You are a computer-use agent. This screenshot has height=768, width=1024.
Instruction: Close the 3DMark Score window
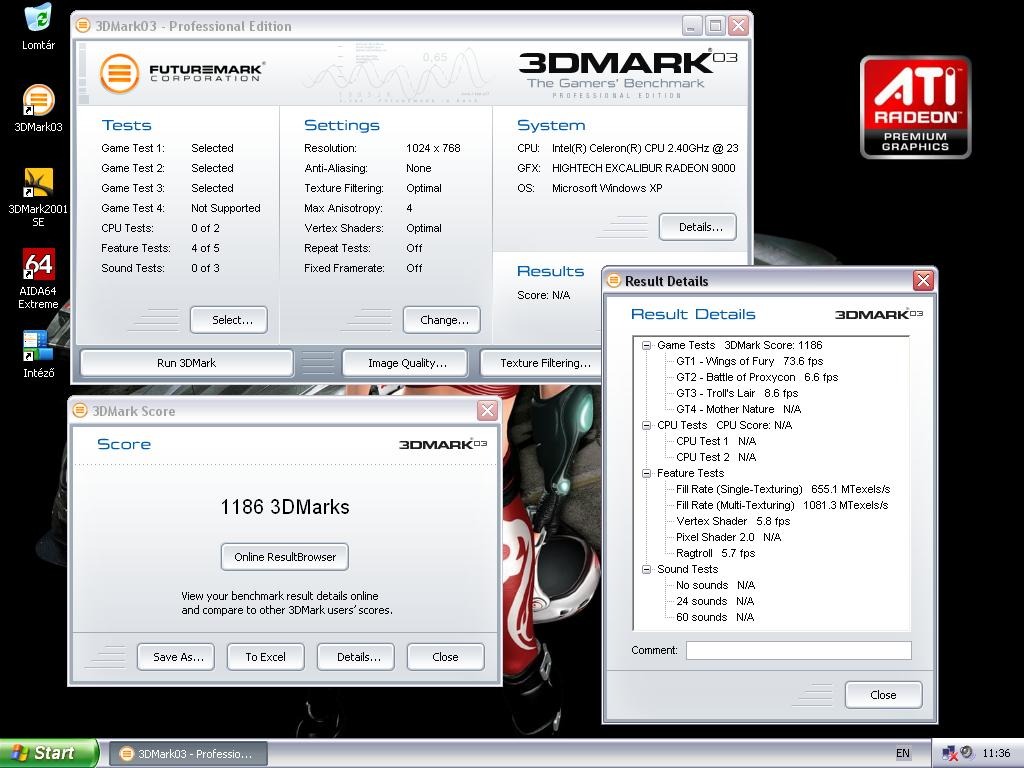click(x=487, y=411)
